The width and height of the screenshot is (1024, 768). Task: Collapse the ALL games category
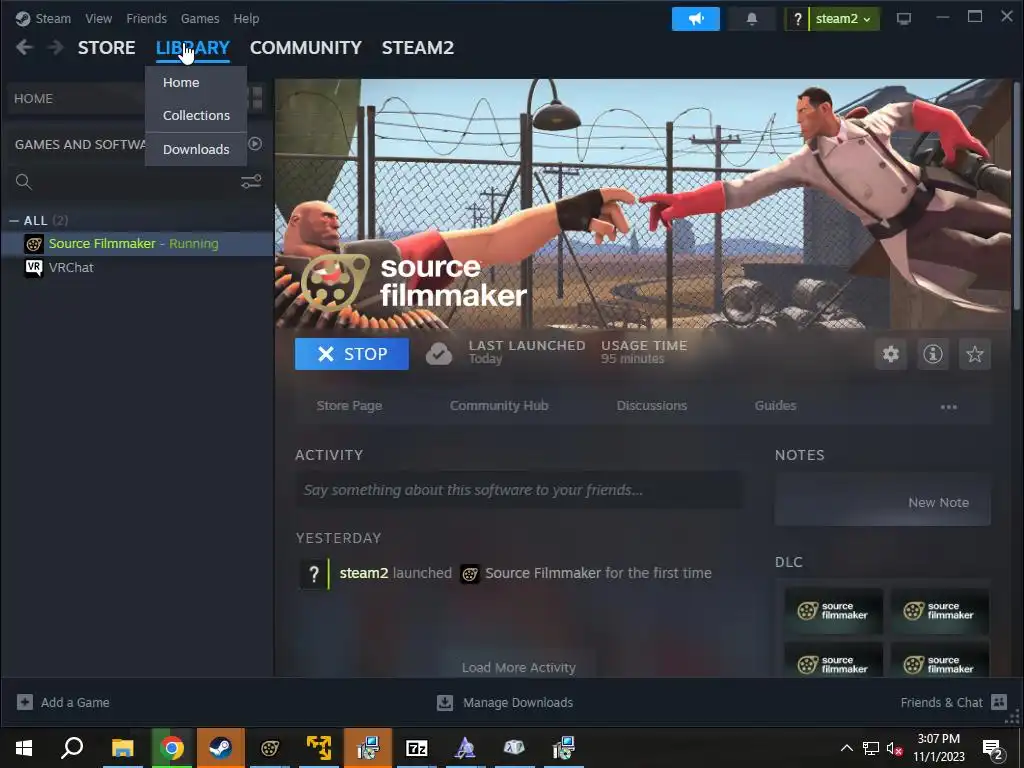point(14,221)
